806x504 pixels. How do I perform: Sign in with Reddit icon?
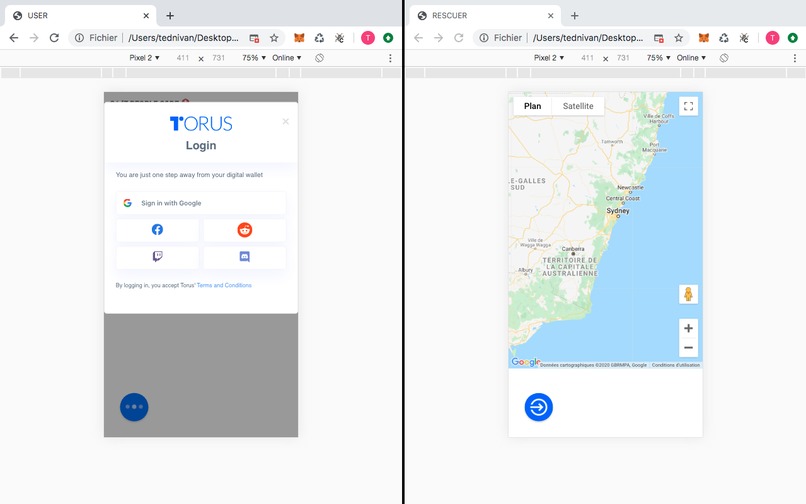tap(245, 230)
